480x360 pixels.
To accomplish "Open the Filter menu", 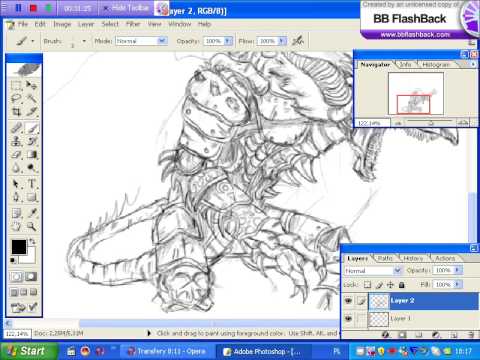I will pyautogui.click(x=133, y=24).
